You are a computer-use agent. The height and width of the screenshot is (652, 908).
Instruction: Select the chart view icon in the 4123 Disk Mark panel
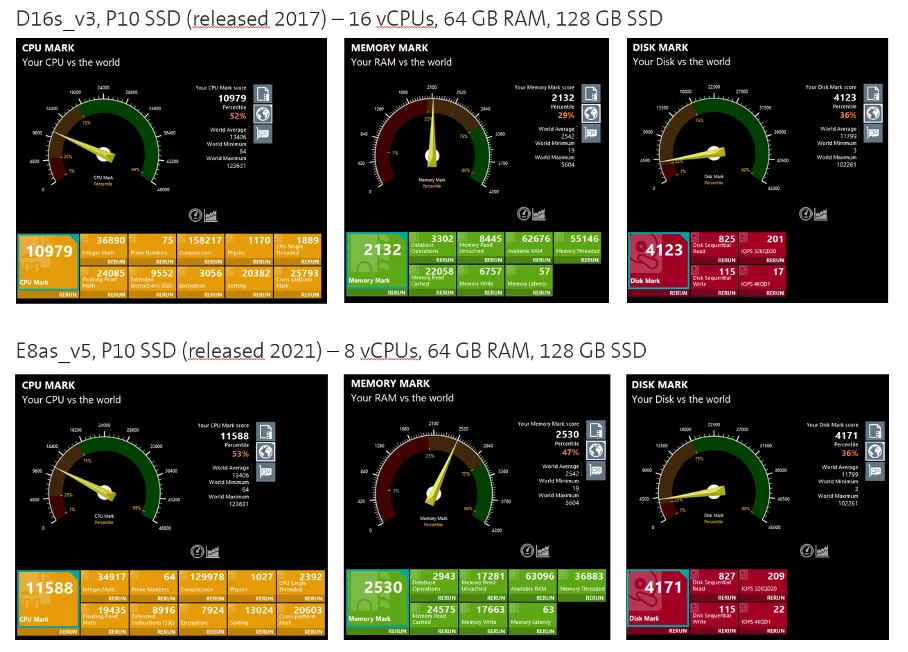pos(821,214)
